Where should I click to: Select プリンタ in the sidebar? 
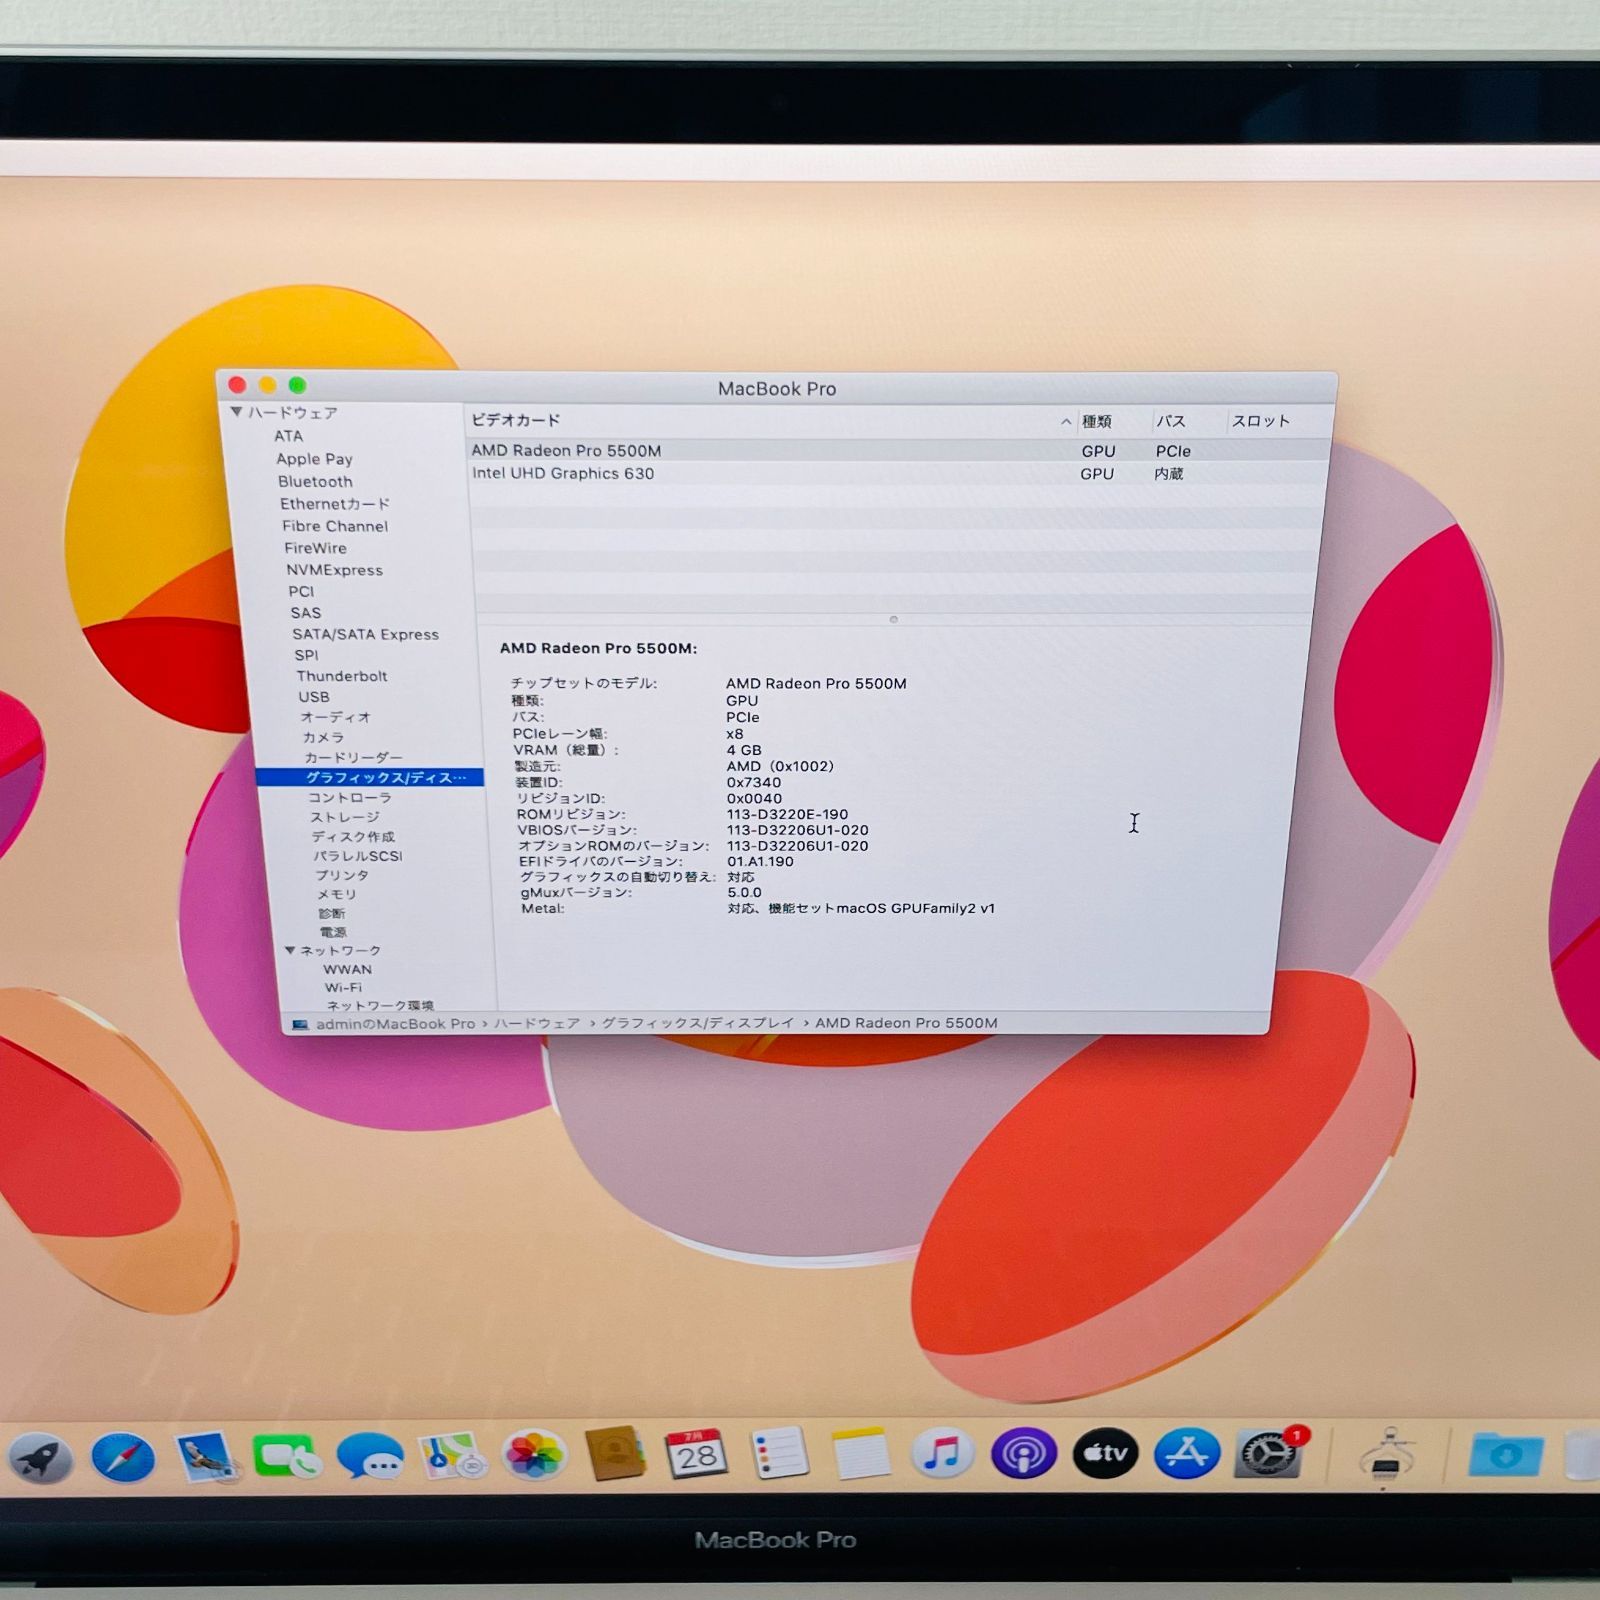pos(342,875)
